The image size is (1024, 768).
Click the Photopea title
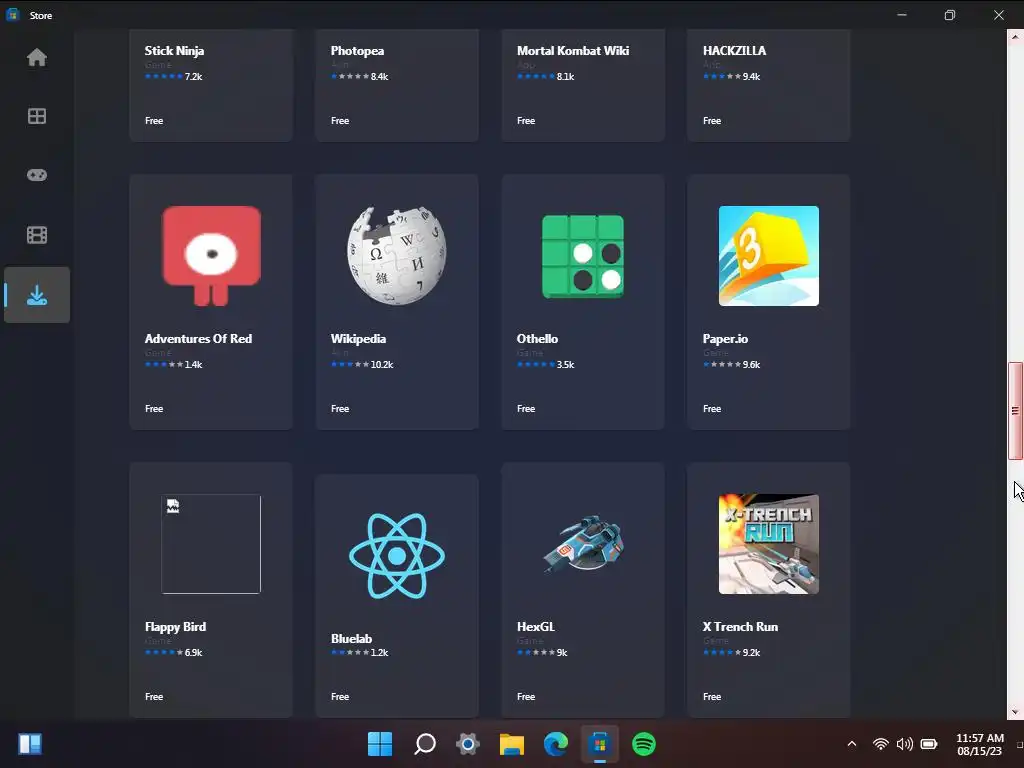(x=357, y=51)
